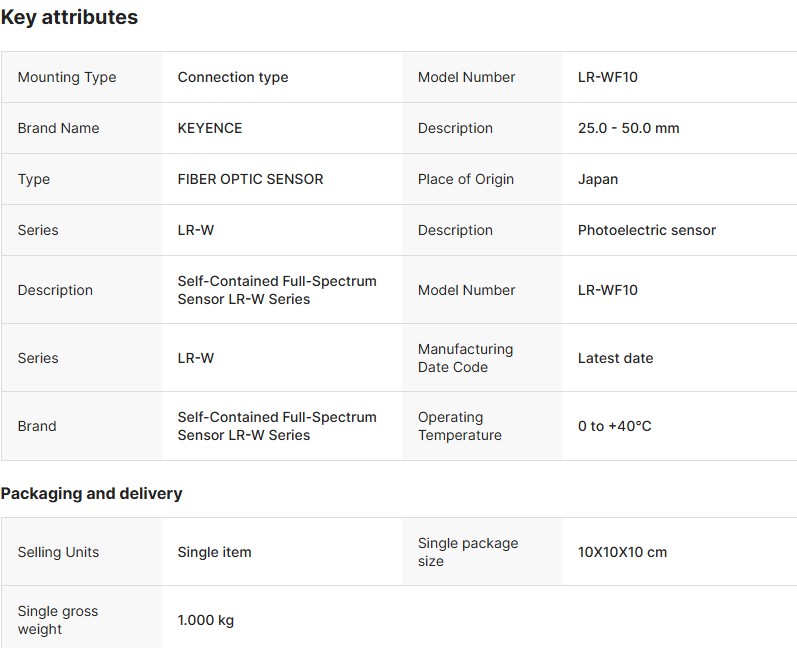Select the Brand Name label
This screenshot has width=797, height=648.
(58, 128)
